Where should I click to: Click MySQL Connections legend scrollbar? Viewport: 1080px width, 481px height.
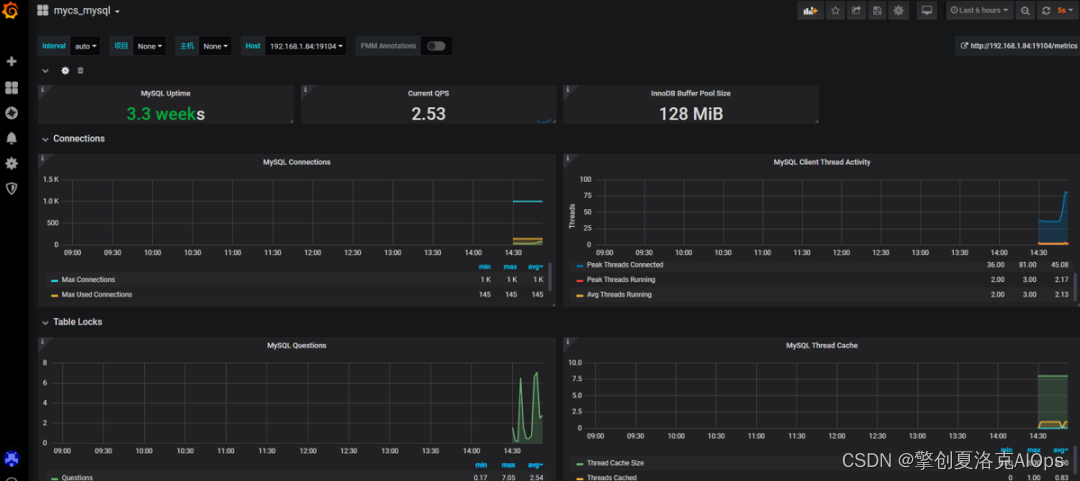(550, 277)
